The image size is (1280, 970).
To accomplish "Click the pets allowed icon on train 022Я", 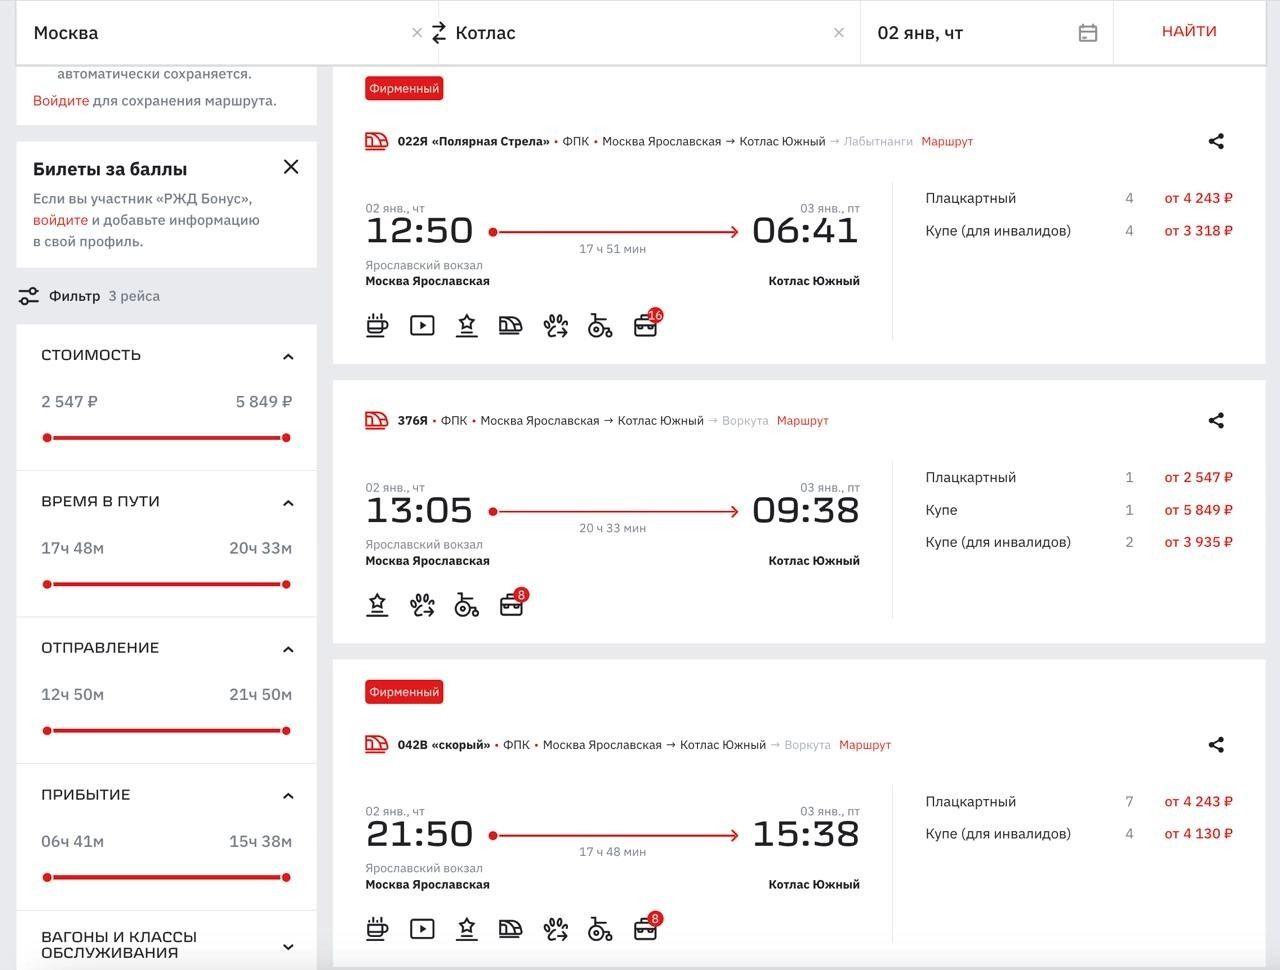I will pyautogui.click(x=555, y=325).
